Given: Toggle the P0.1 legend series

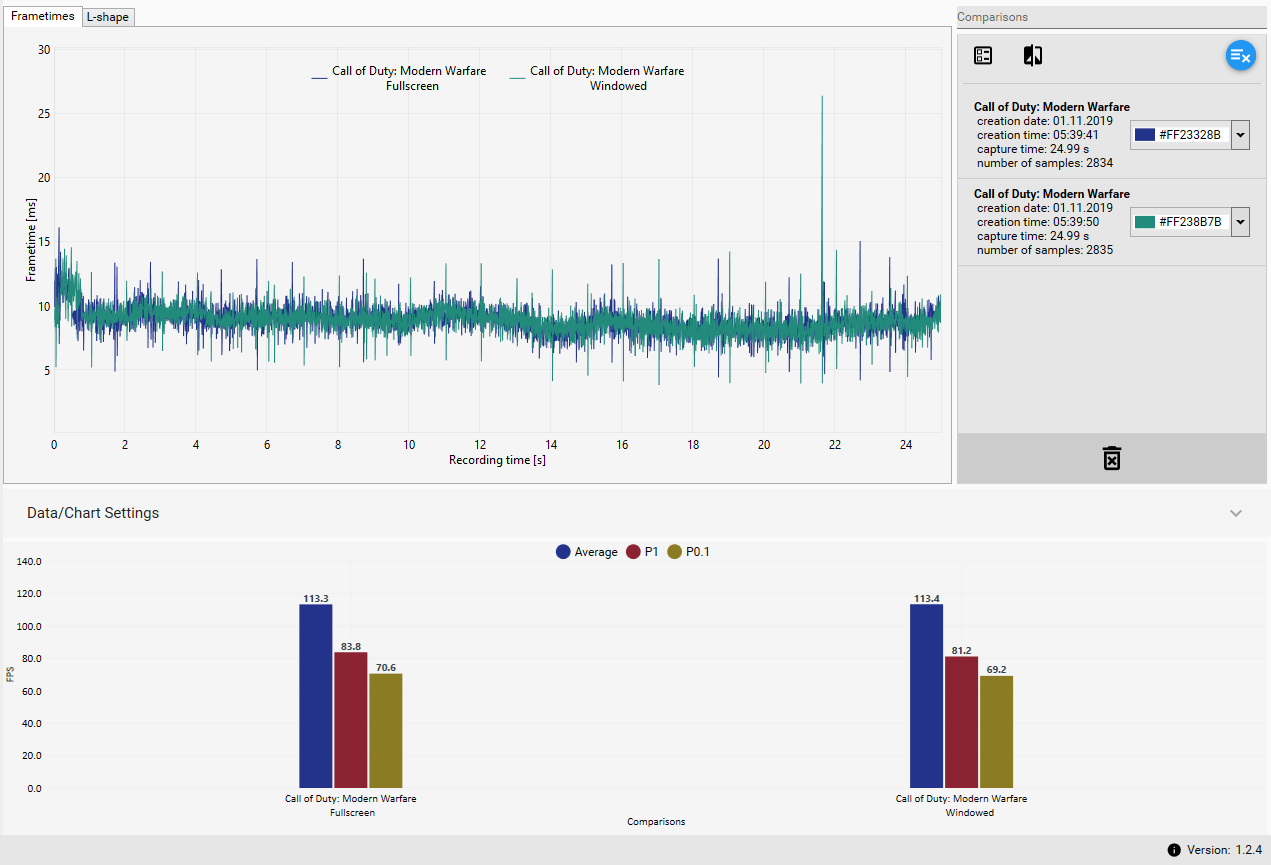Looking at the screenshot, I should click(x=688, y=552).
